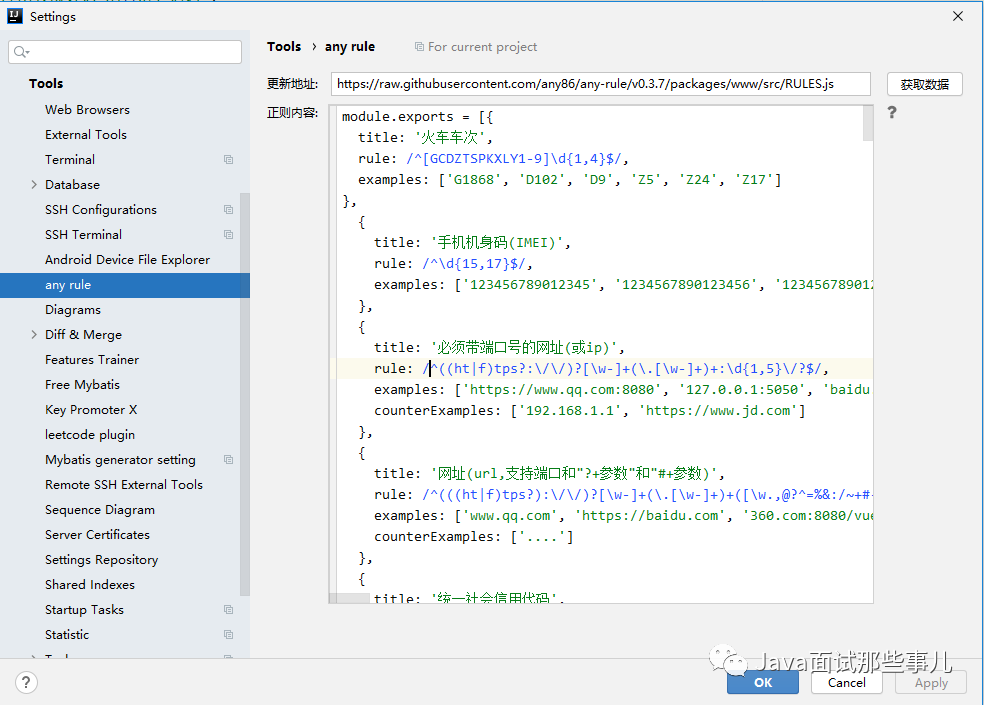Click the Cancel button

pyautogui.click(x=846, y=683)
